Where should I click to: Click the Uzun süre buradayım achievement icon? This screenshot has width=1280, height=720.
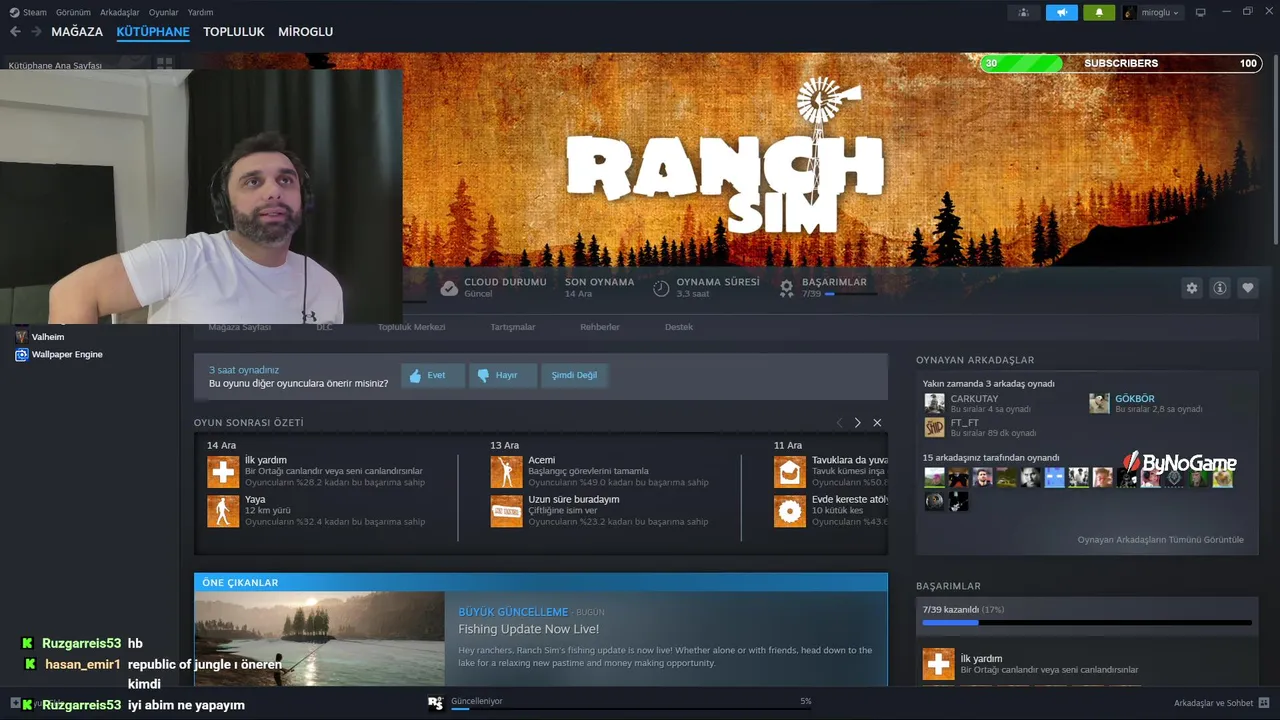pyautogui.click(x=506, y=510)
